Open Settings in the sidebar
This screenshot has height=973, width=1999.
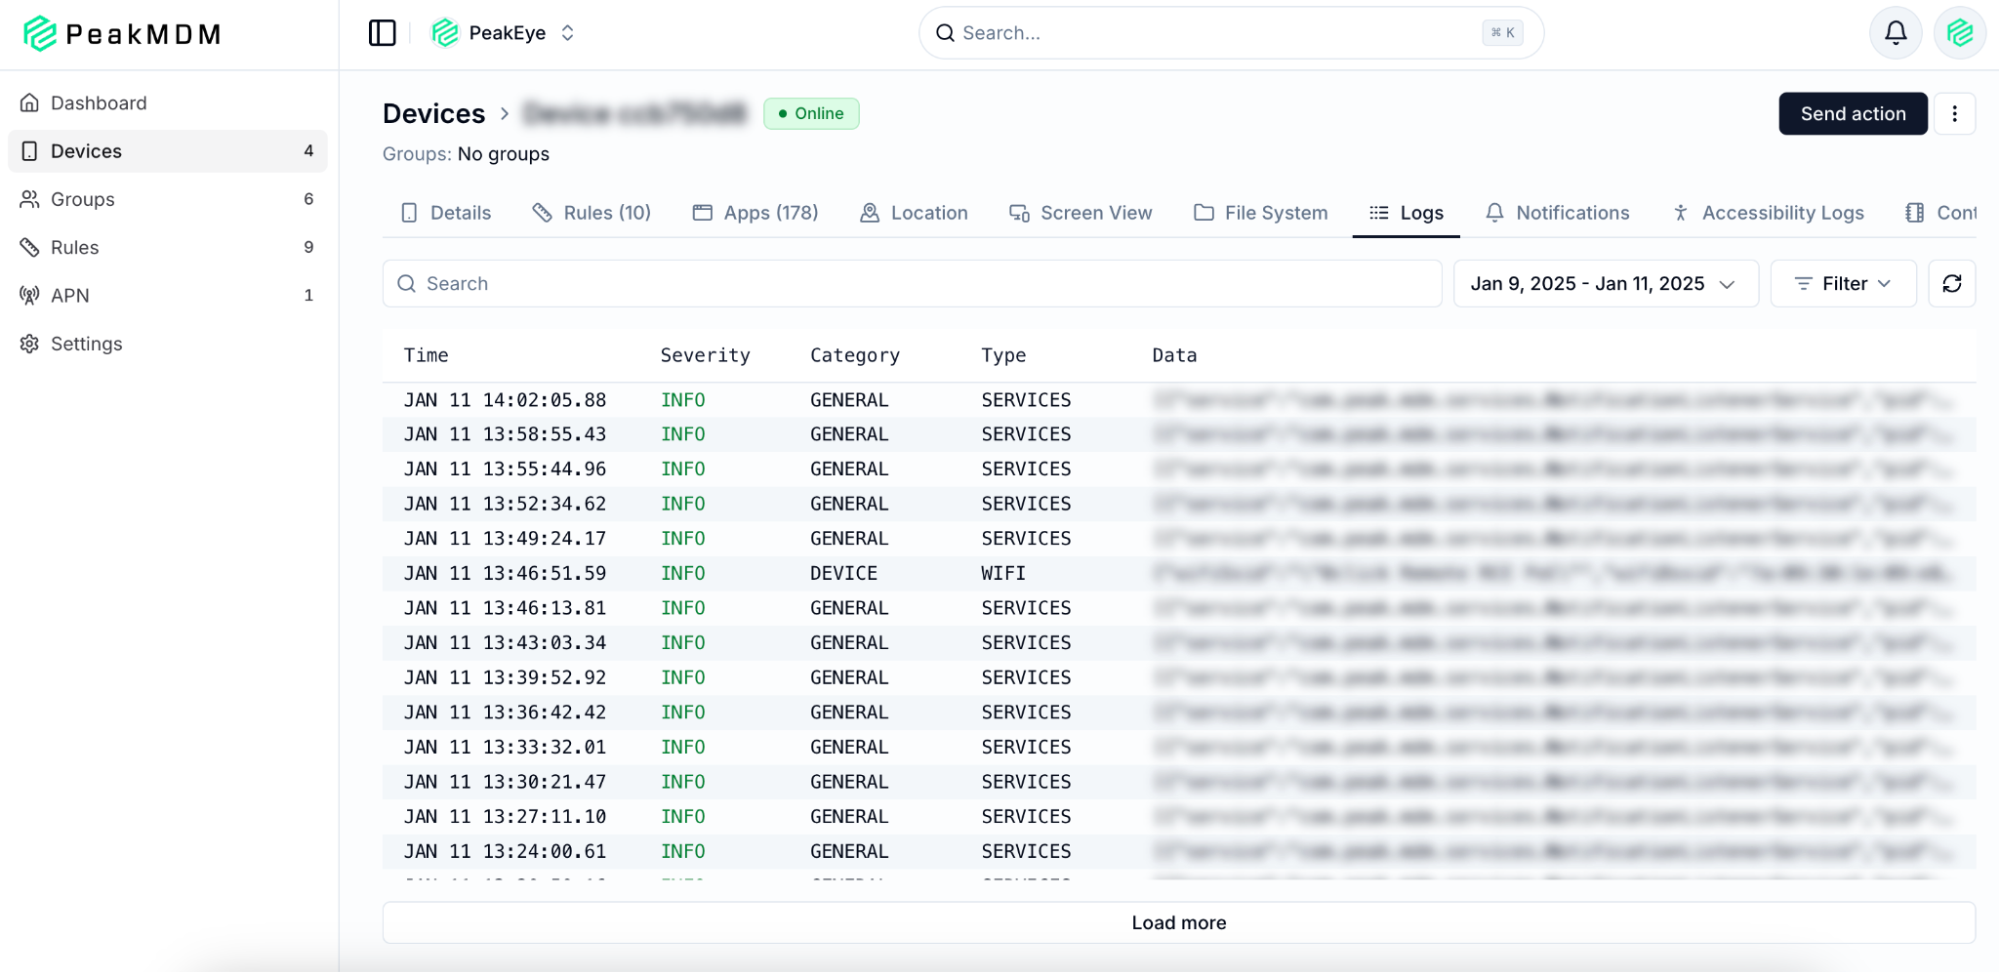point(86,343)
